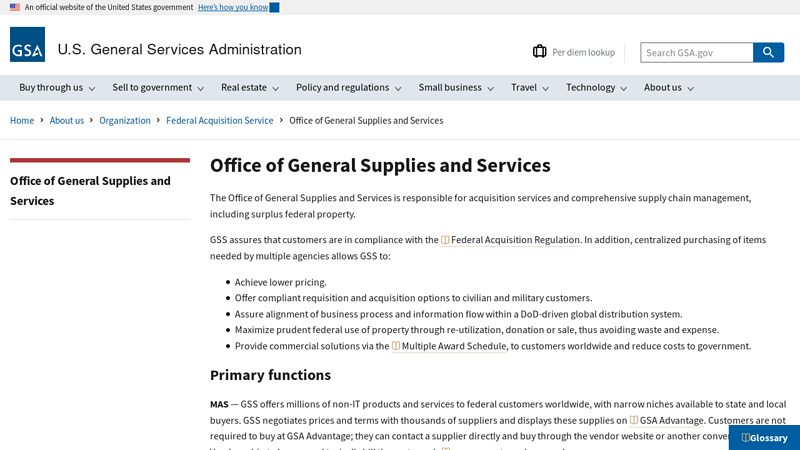Expand the Buy through us menu
800x450 pixels.
coord(57,88)
